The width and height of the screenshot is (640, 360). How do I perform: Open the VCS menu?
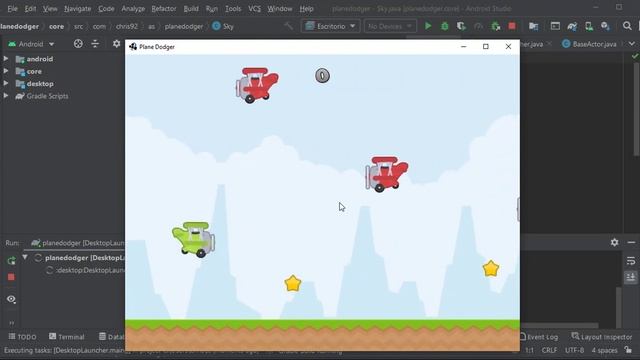254,9
